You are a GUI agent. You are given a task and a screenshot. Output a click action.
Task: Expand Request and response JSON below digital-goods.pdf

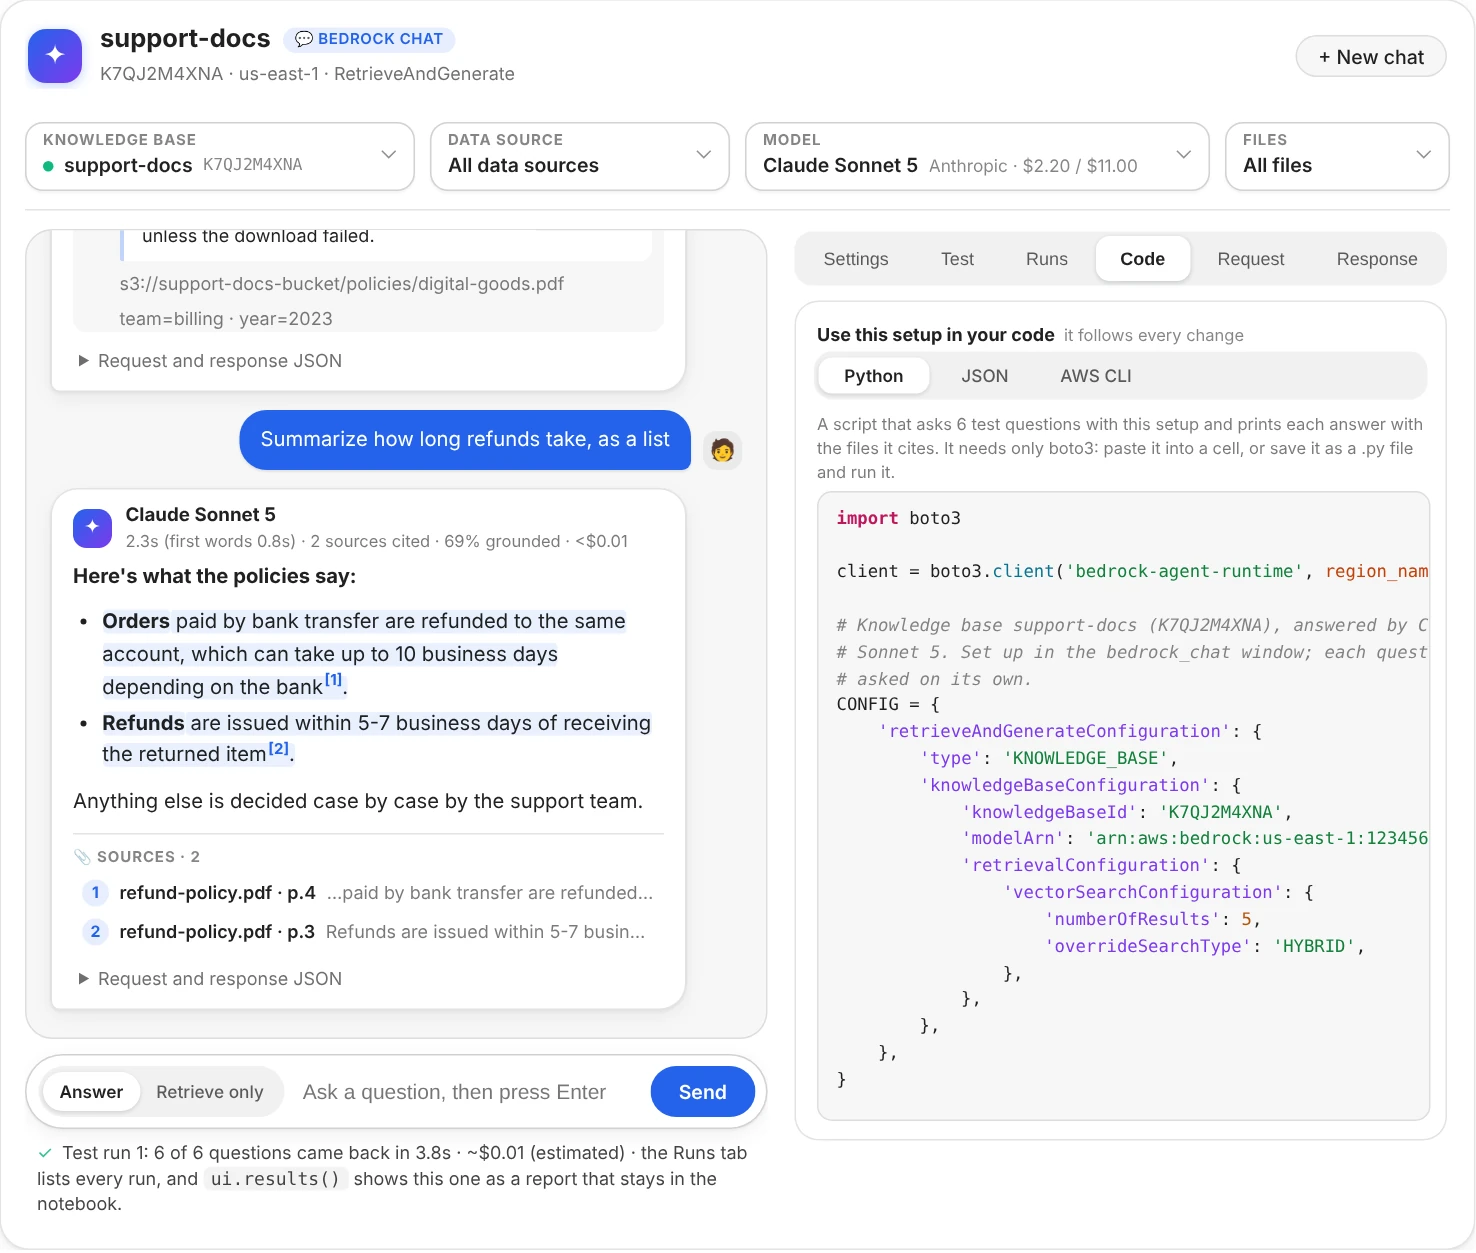click(211, 361)
